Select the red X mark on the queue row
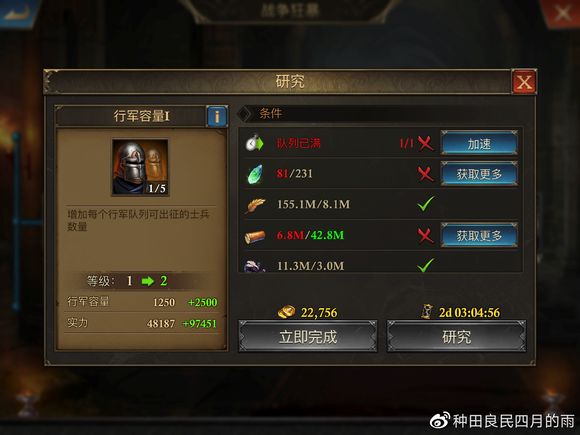The image size is (580, 435). [x=426, y=143]
